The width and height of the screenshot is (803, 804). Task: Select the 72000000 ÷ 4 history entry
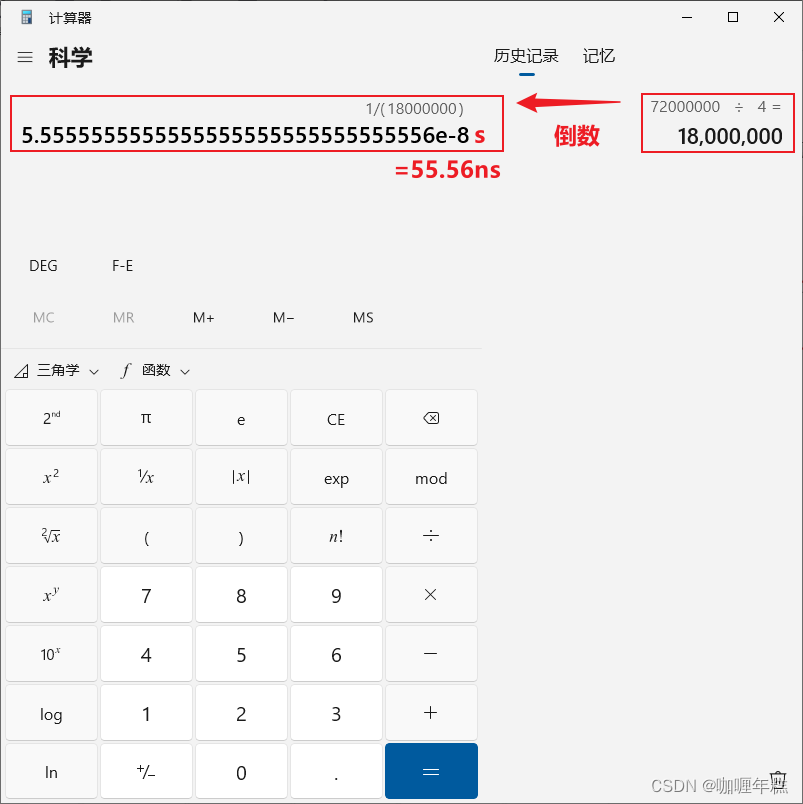pyautogui.click(x=718, y=123)
